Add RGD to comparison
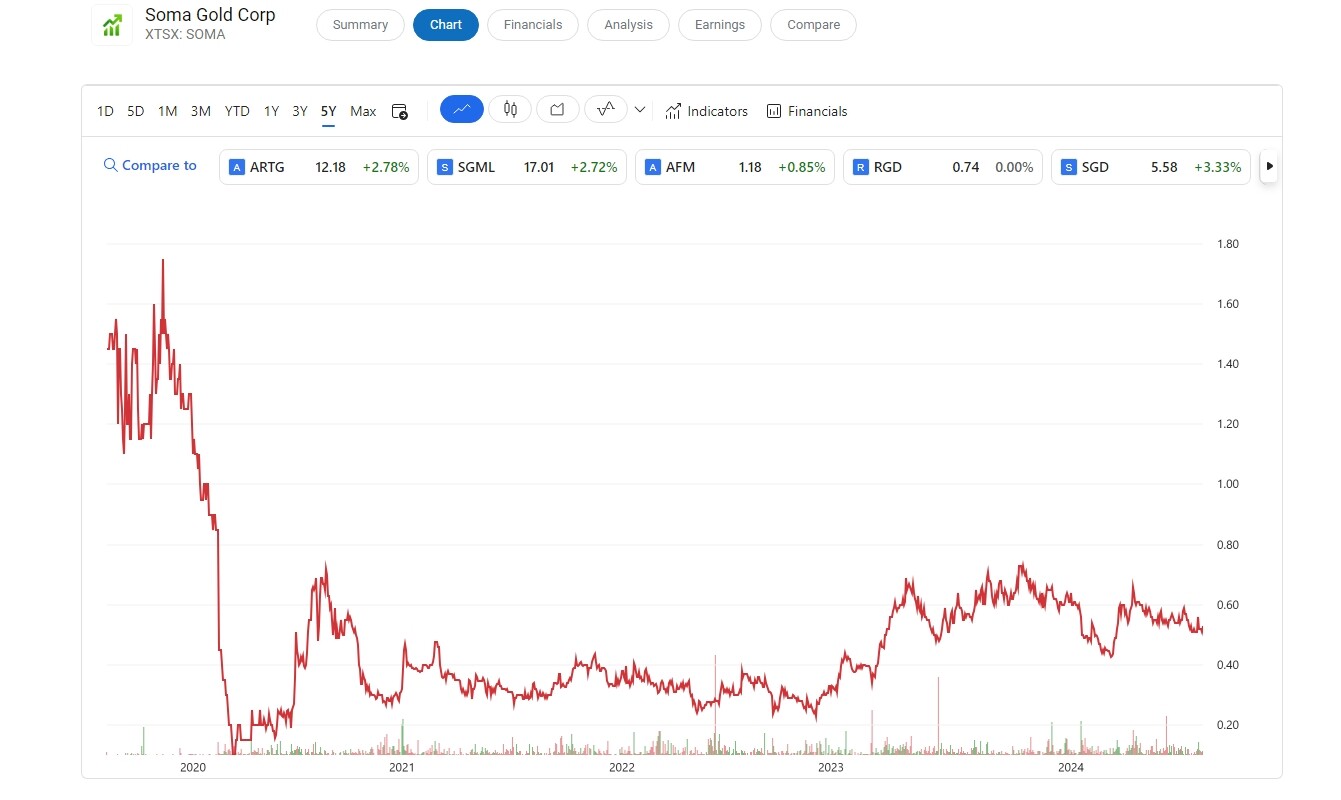Screen dimensions: 1341x800 [943, 167]
